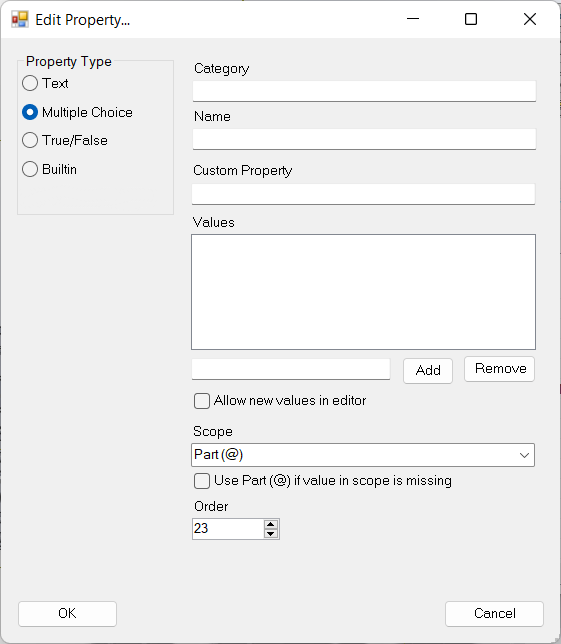Screen dimensions: 561x644
Task: Click the Custom Property text box
Action: (x=363, y=194)
